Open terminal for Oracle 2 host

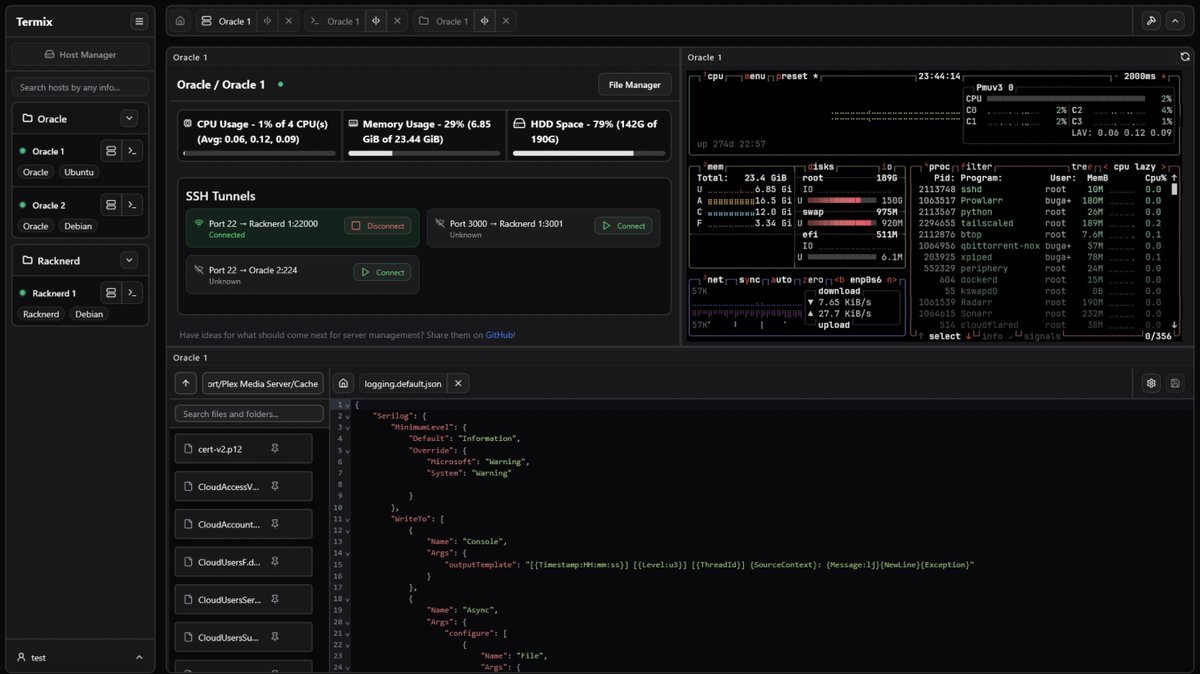coord(132,205)
